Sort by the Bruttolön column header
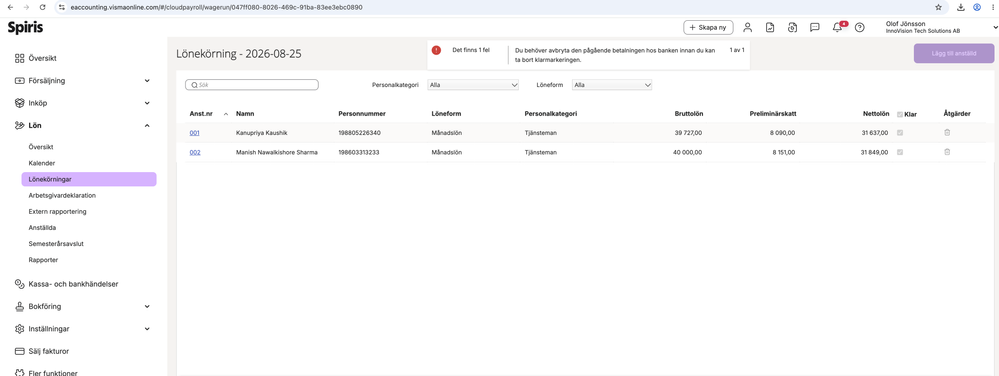999x376 pixels. click(x=689, y=114)
